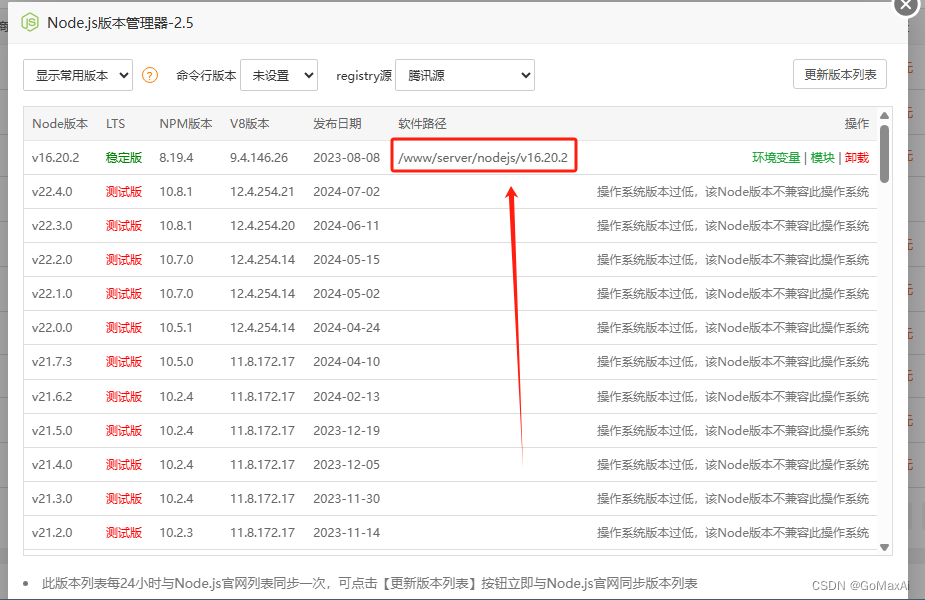Select the v22.1.0 version cell
The height and width of the screenshot is (600, 925).
[x=52, y=294]
